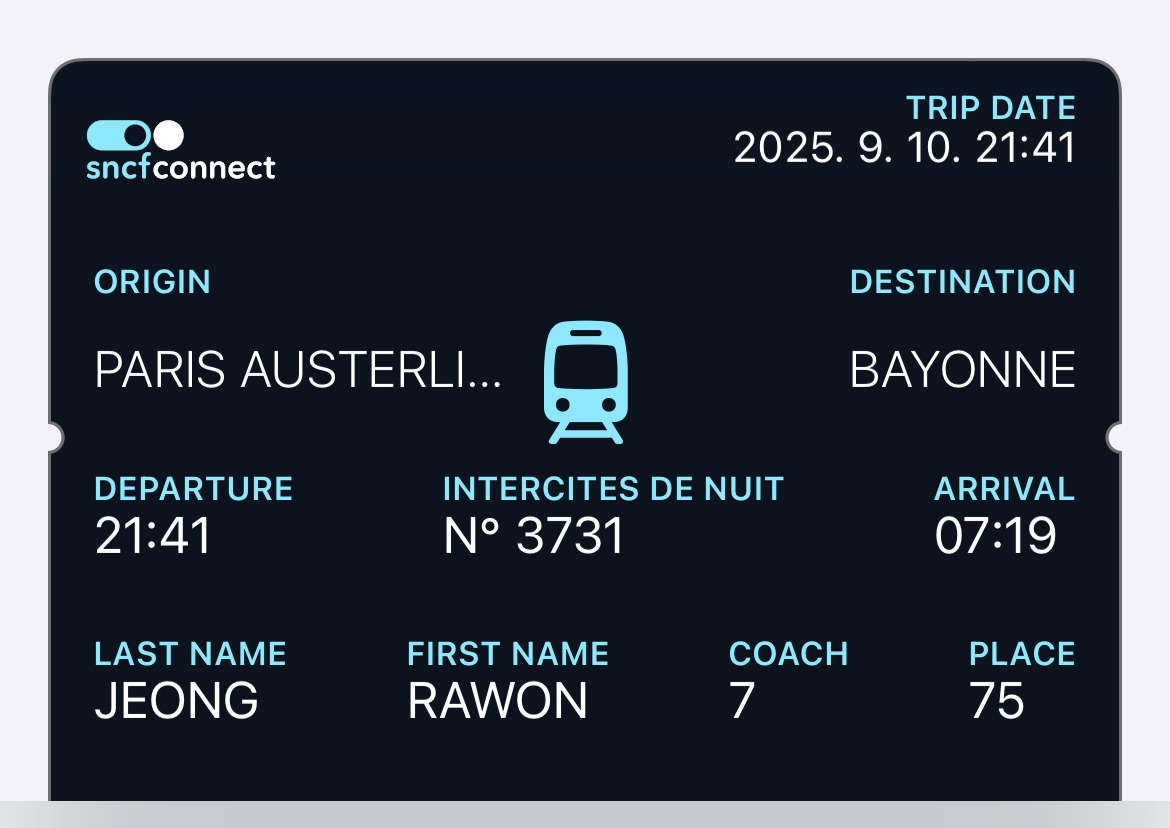Click the INTERCITES DE NUIT label
1170x828 pixels.
(x=613, y=489)
